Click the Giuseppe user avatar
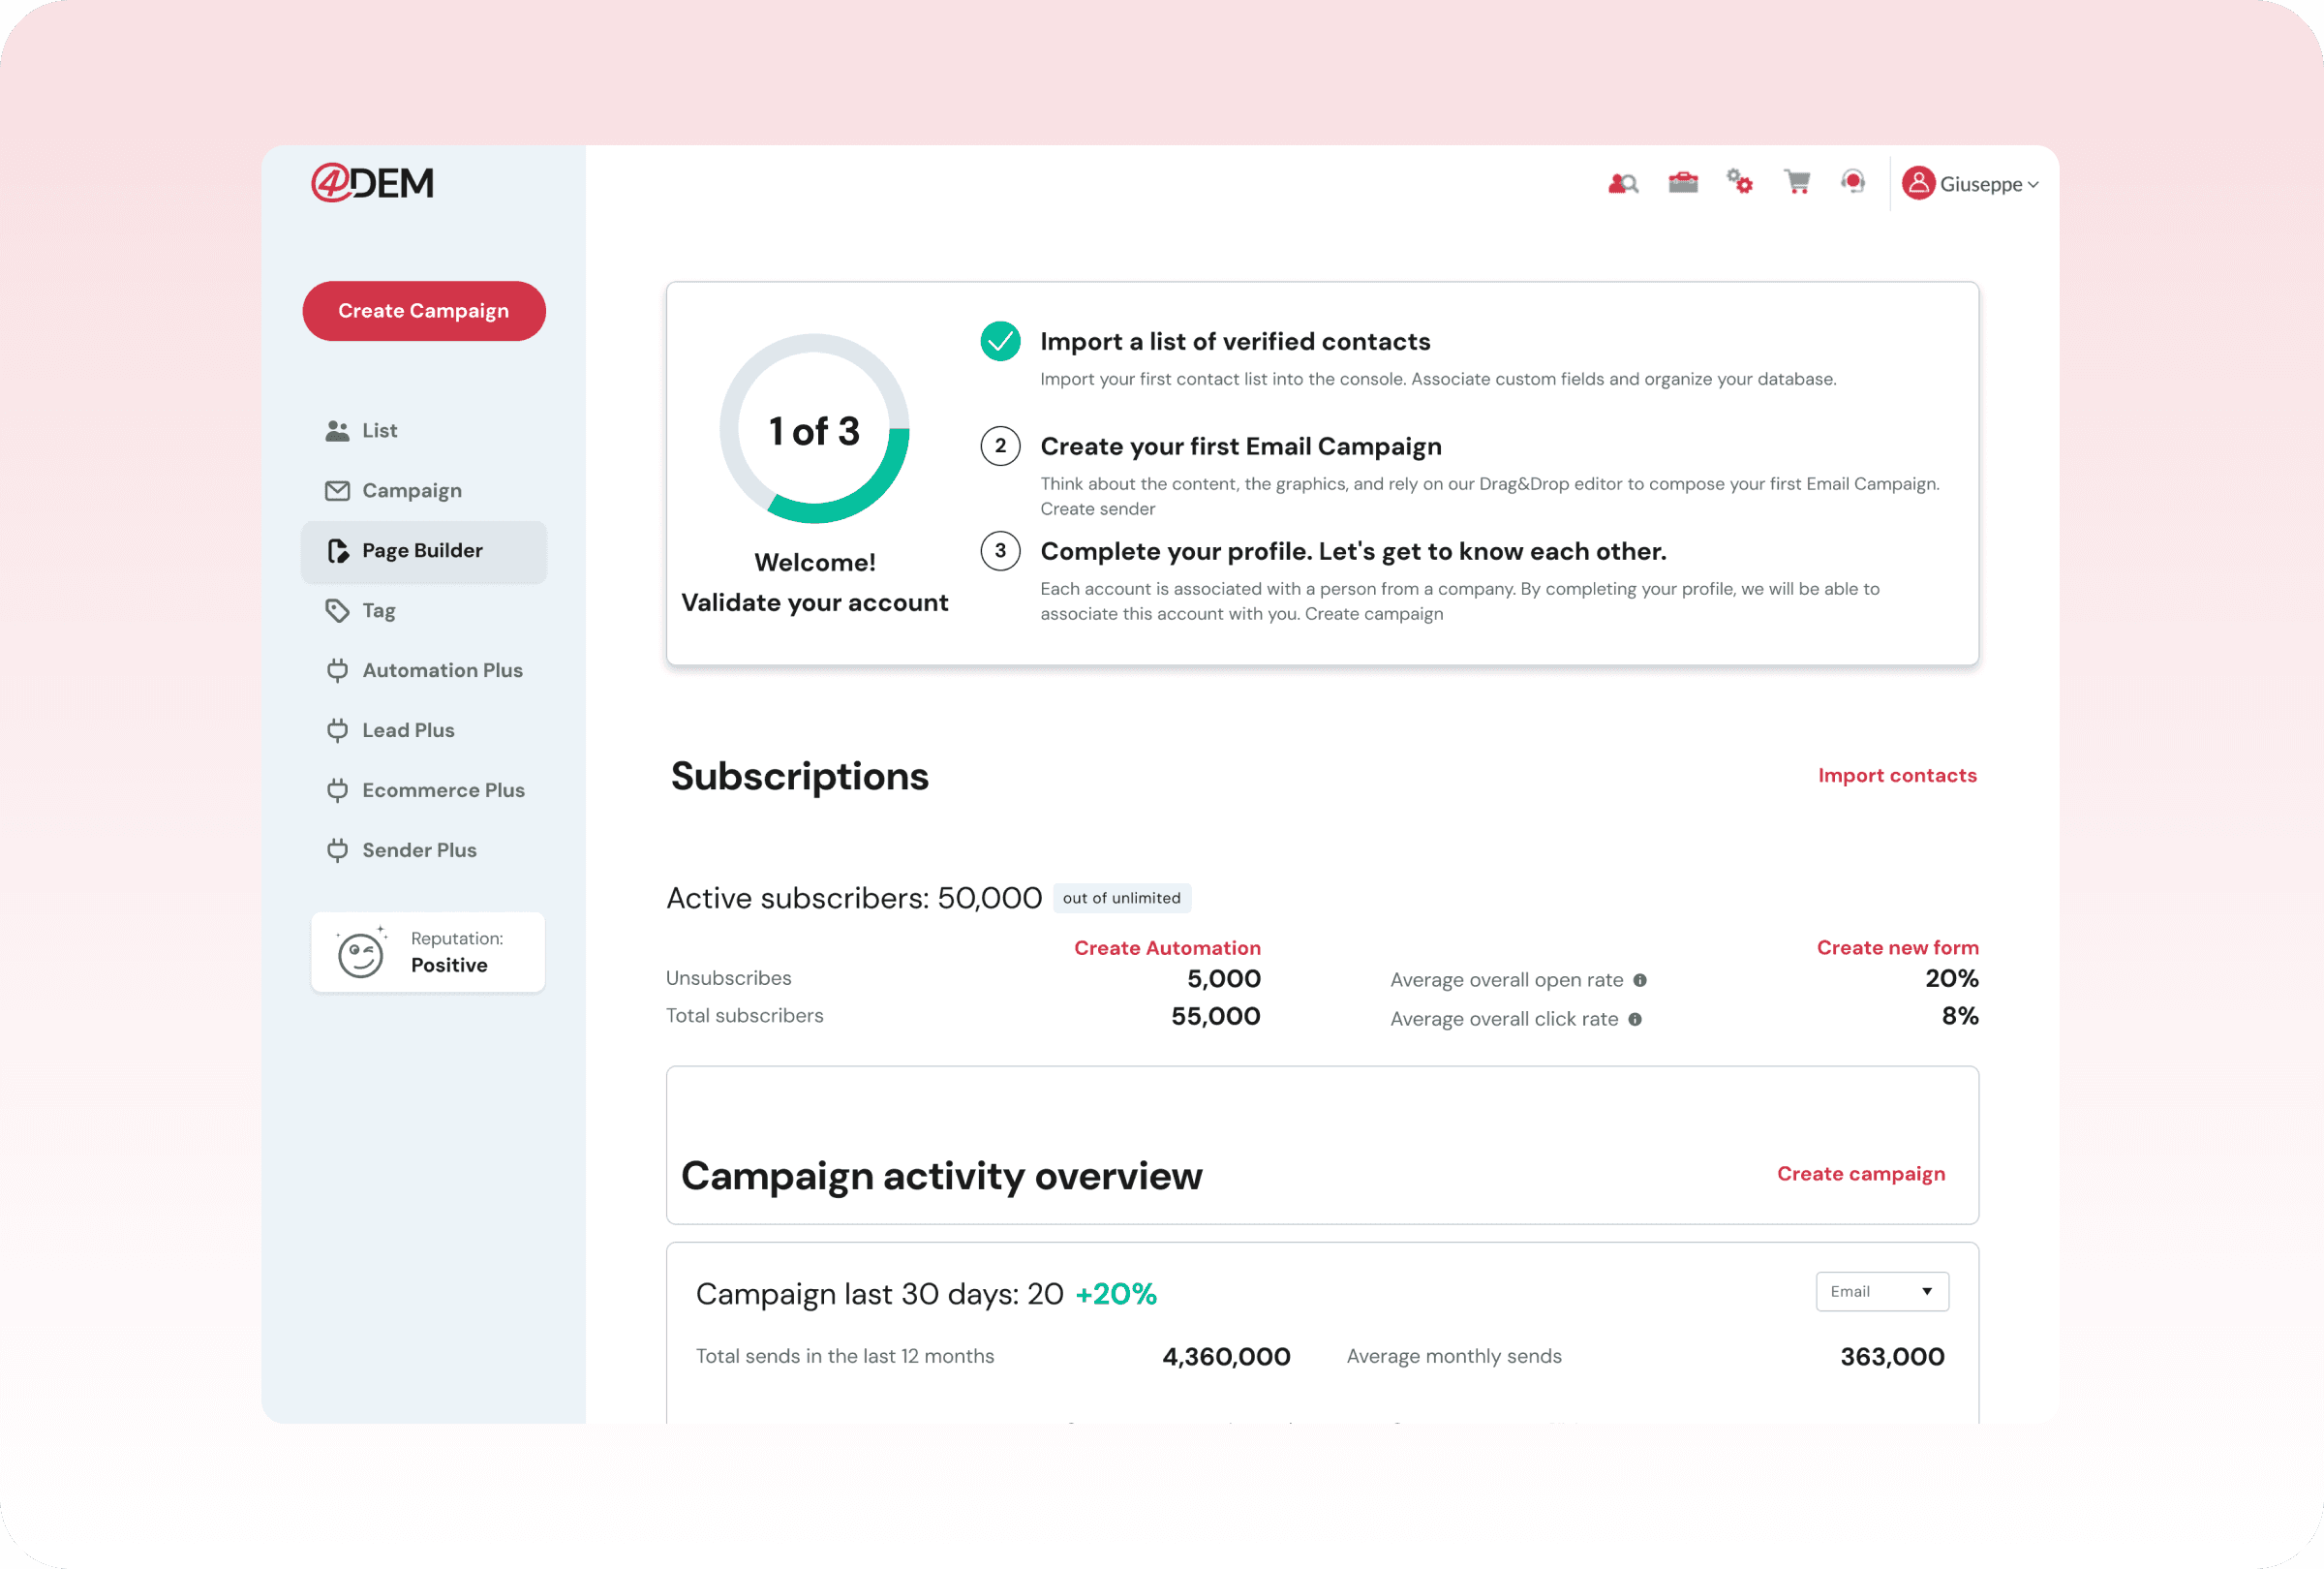Viewport: 2324px width, 1569px height. pyautogui.click(x=1917, y=183)
